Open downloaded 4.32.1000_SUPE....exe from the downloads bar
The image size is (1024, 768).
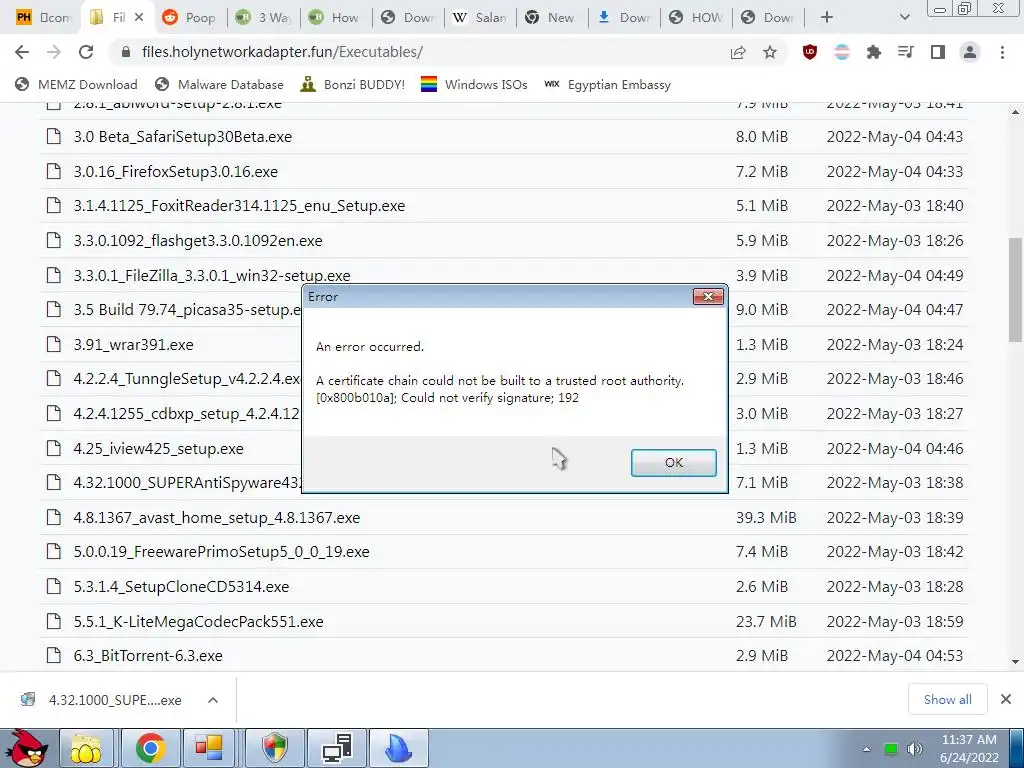[101, 700]
